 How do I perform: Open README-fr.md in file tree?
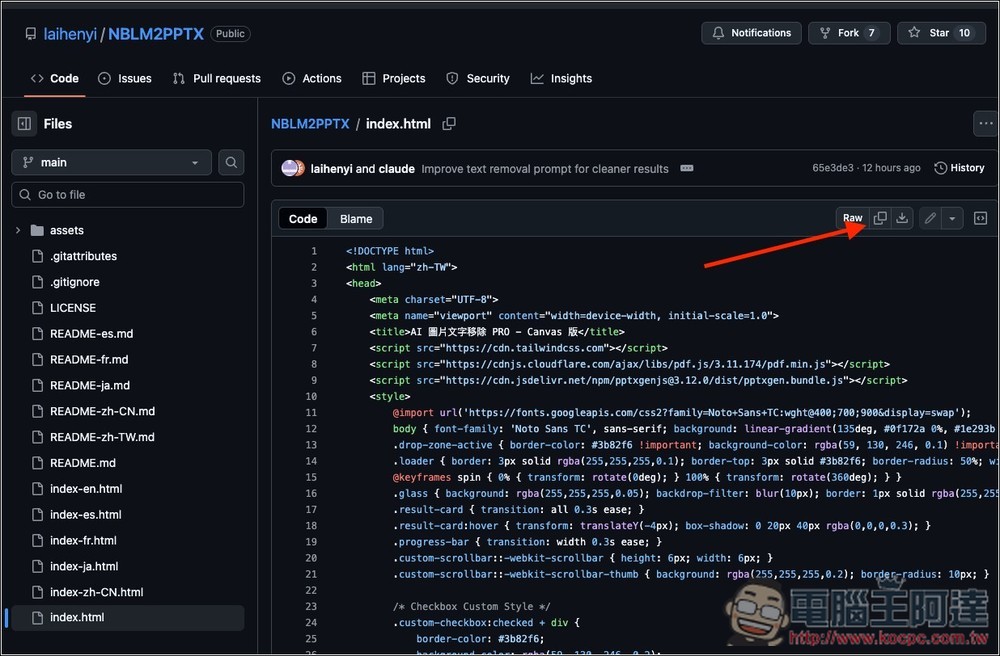point(89,360)
